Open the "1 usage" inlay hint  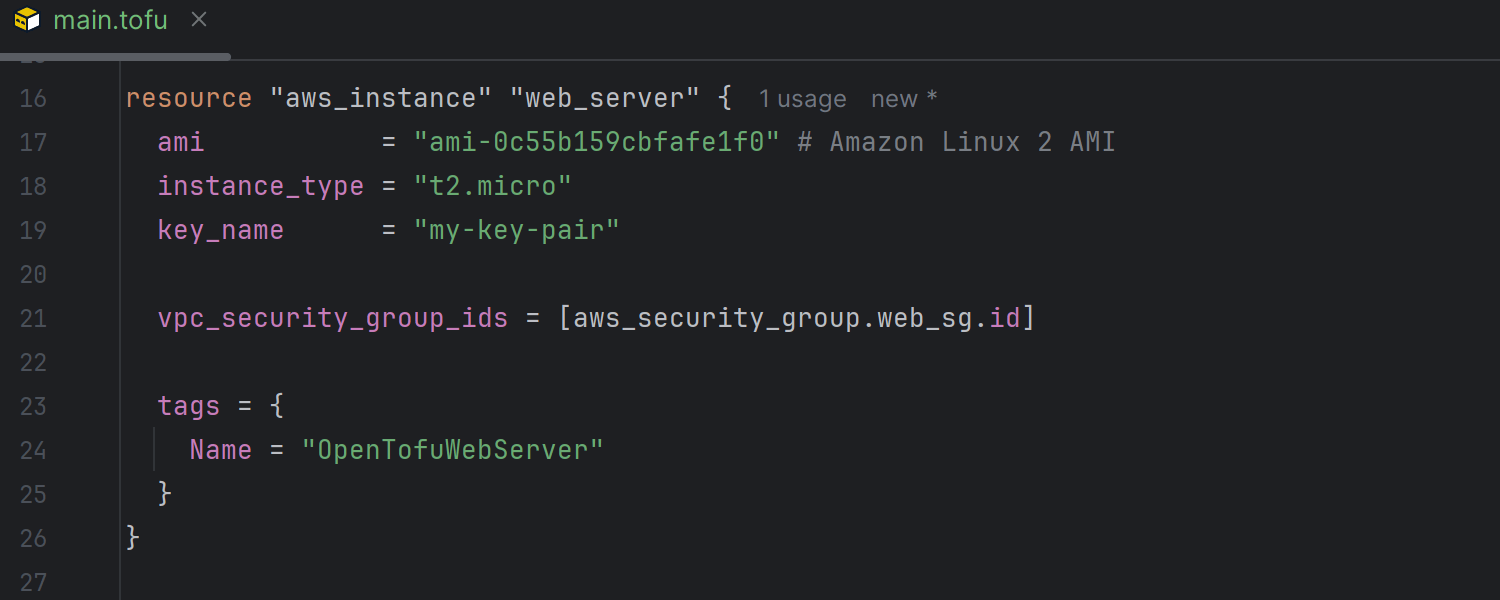[802, 99]
